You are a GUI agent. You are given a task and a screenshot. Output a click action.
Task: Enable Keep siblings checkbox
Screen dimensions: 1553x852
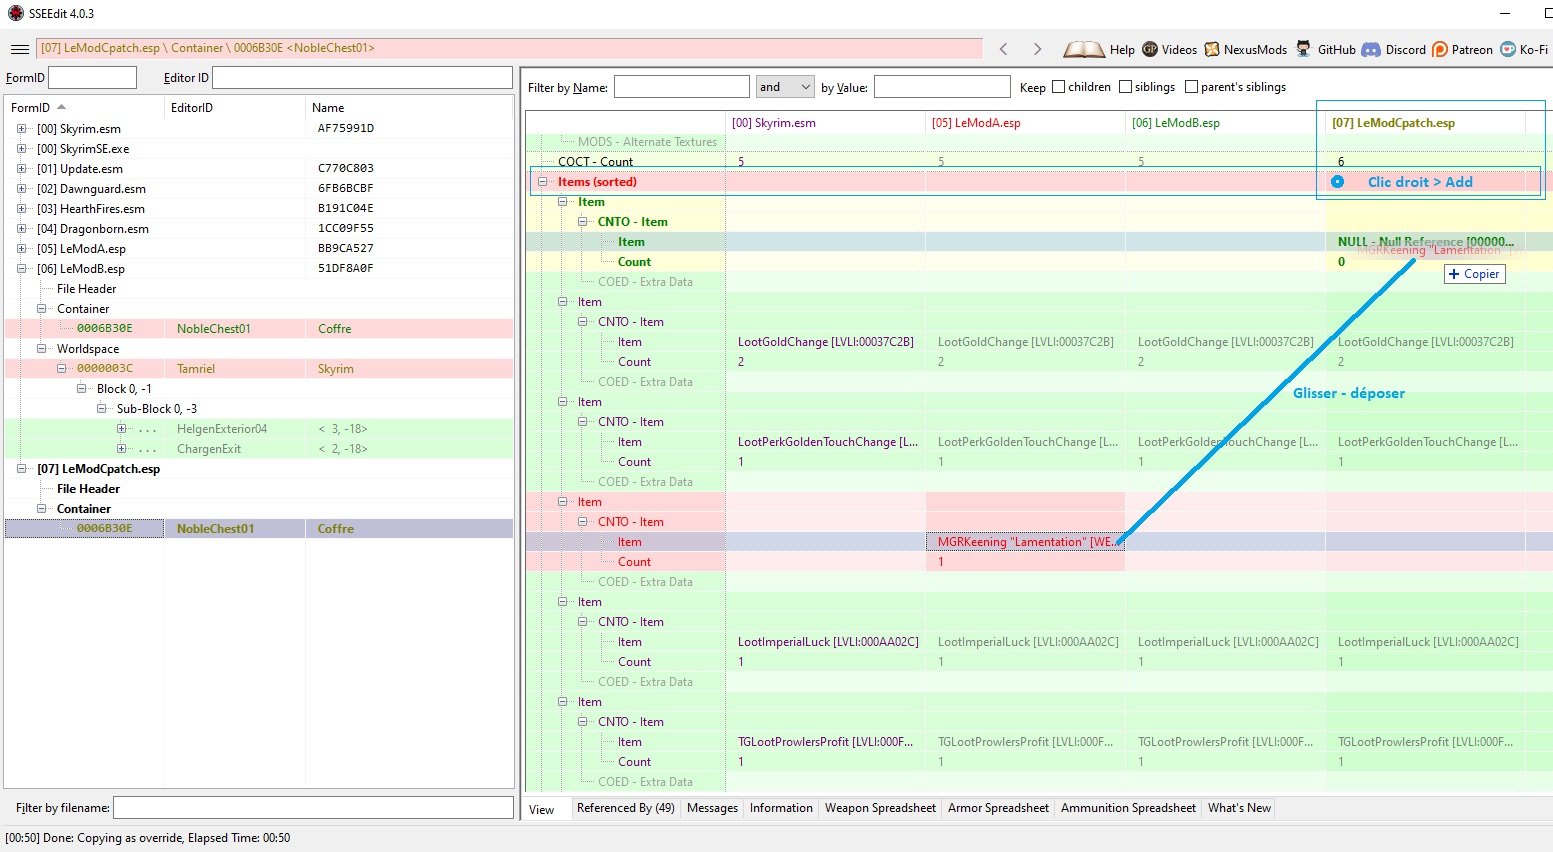(x=1125, y=87)
